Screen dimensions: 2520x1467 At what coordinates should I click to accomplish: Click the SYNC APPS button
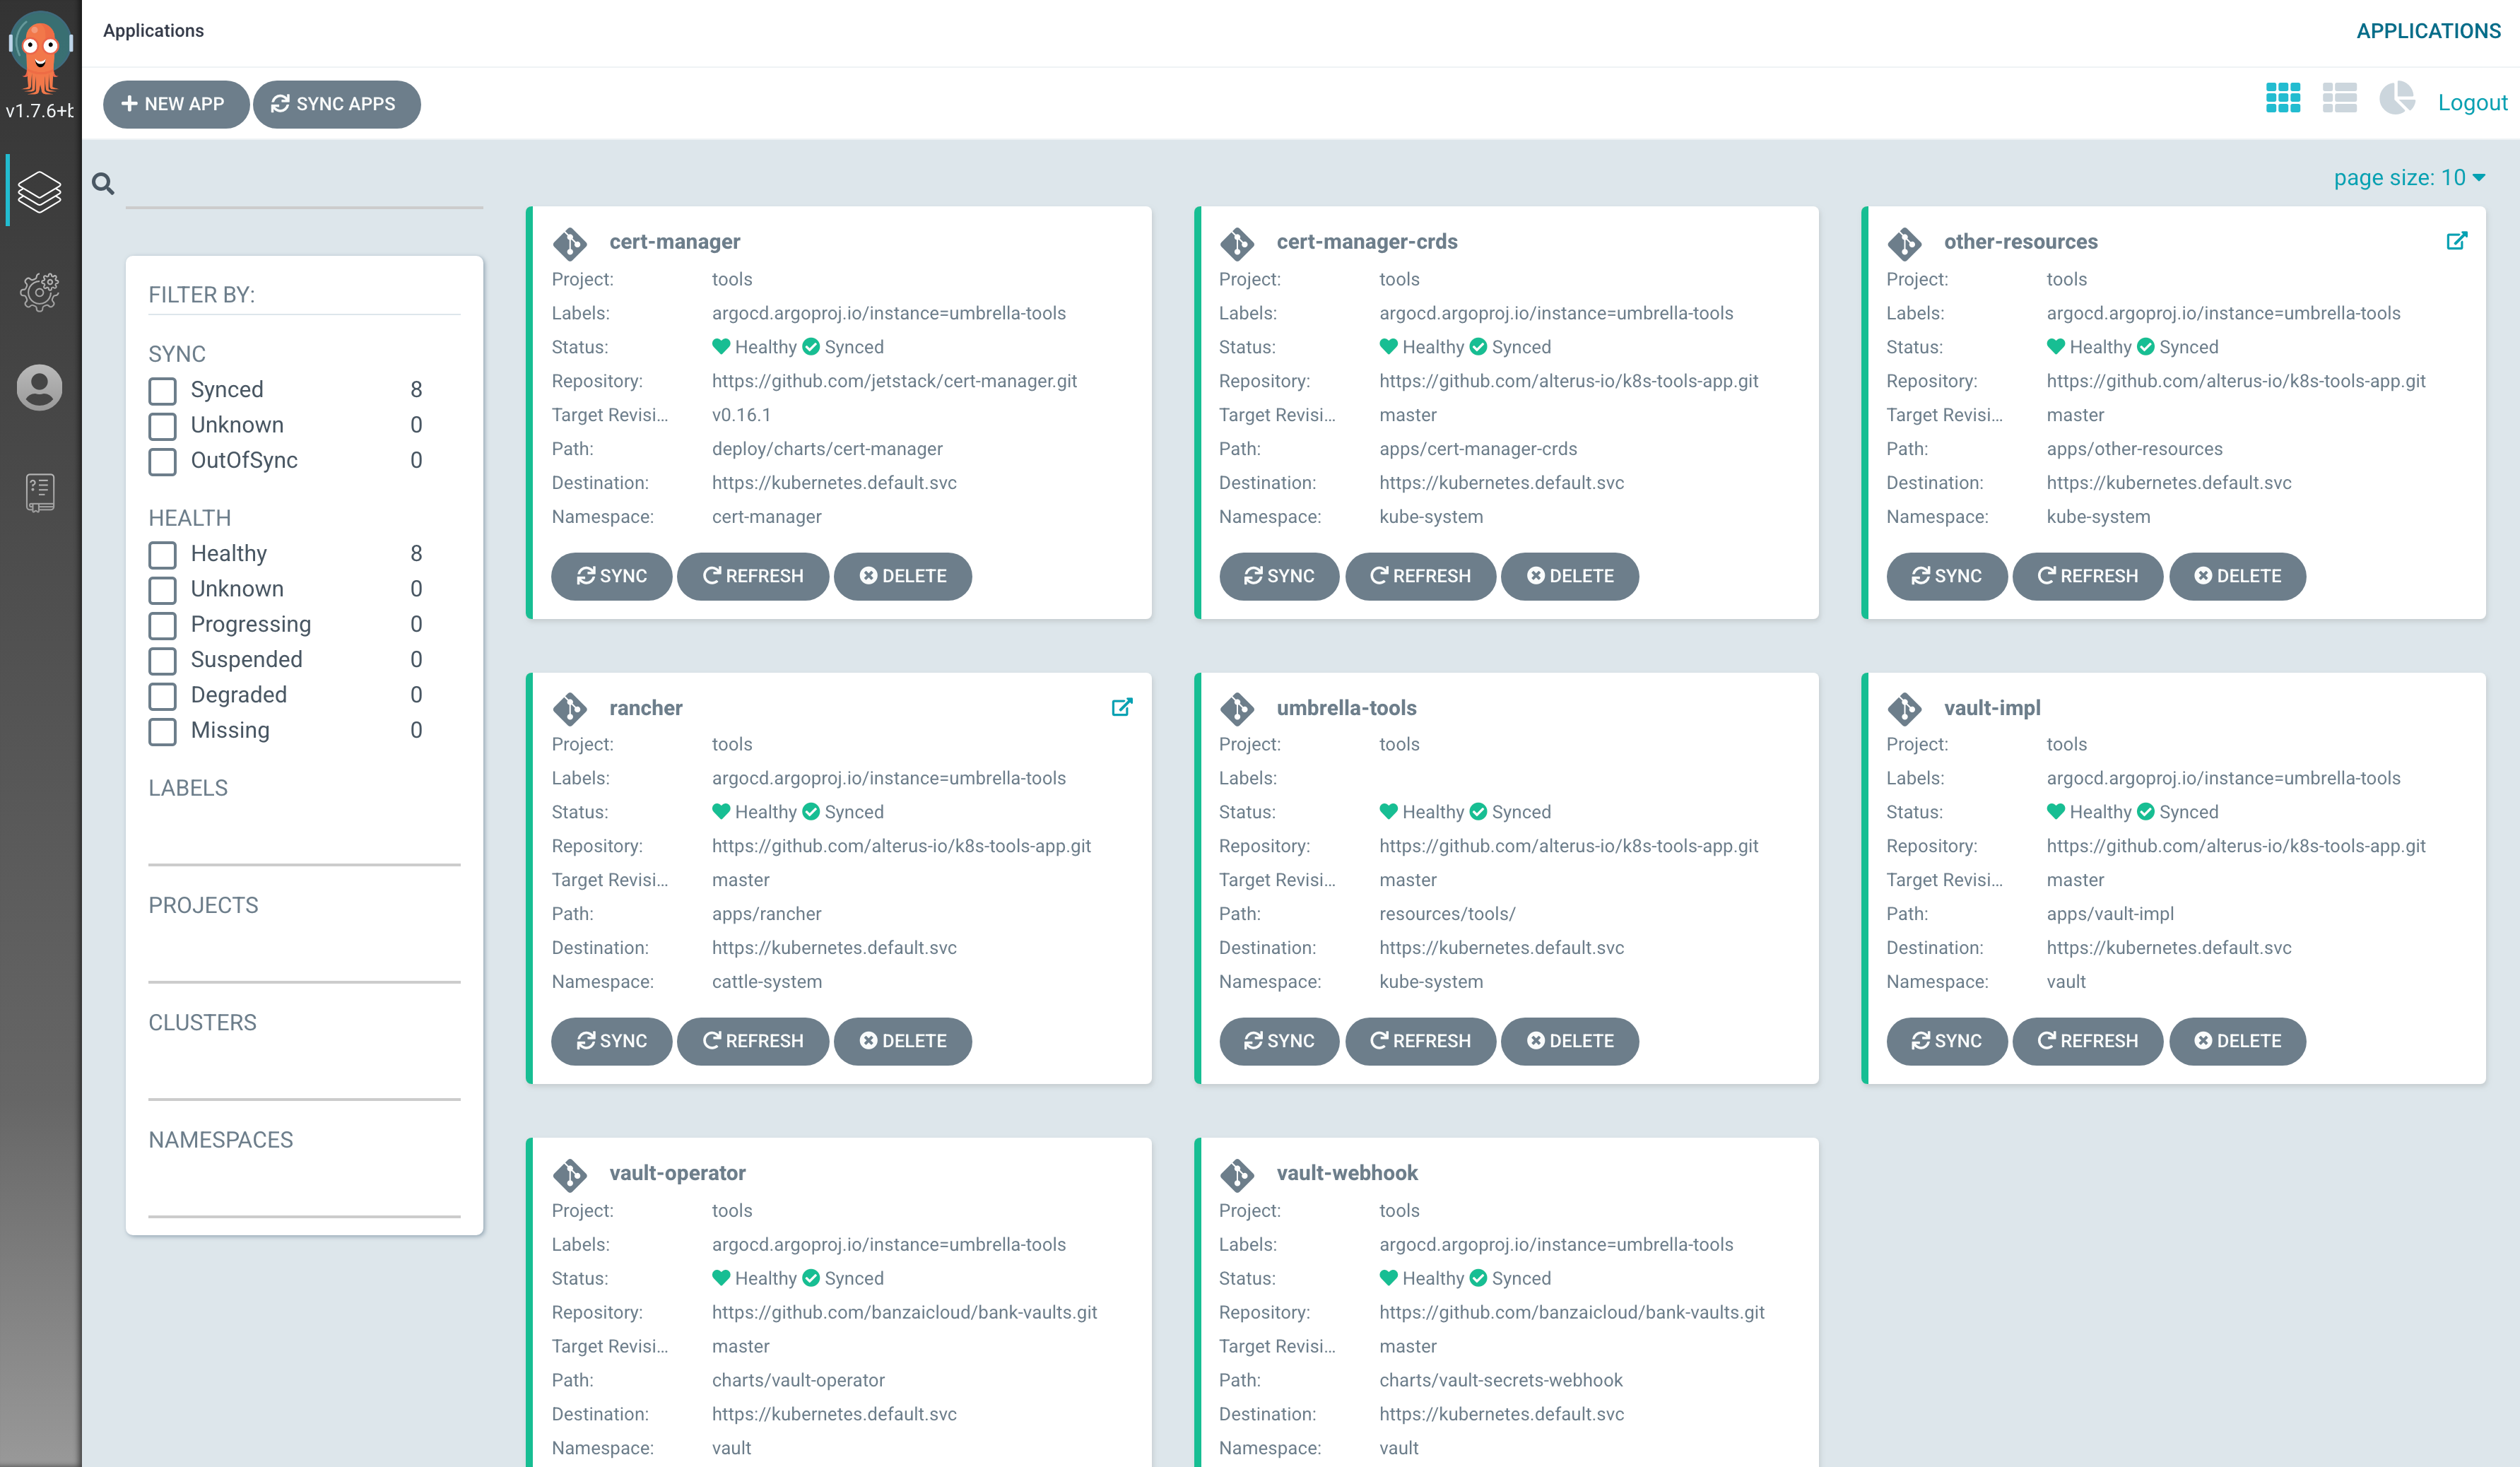[x=336, y=104]
